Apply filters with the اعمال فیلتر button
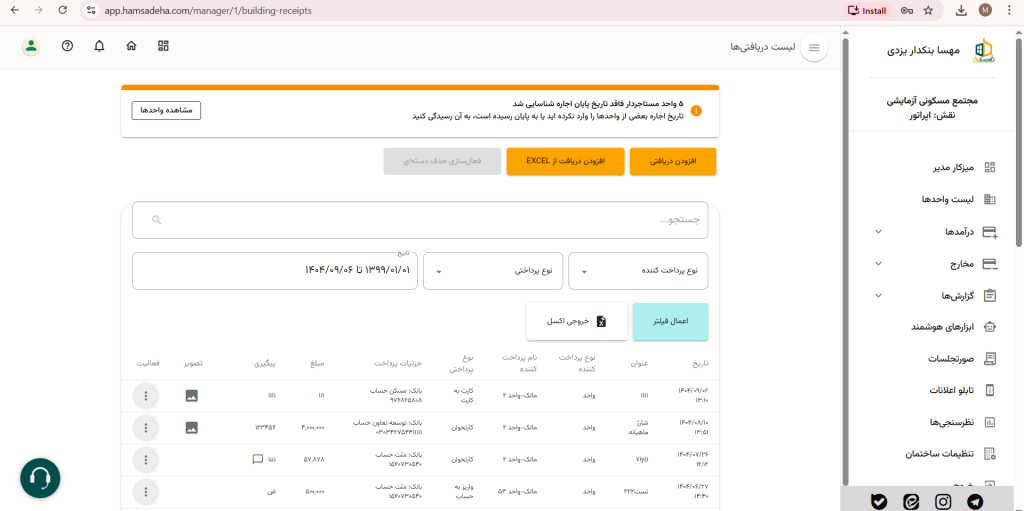The width and height of the screenshot is (1024, 511). tap(671, 321)
